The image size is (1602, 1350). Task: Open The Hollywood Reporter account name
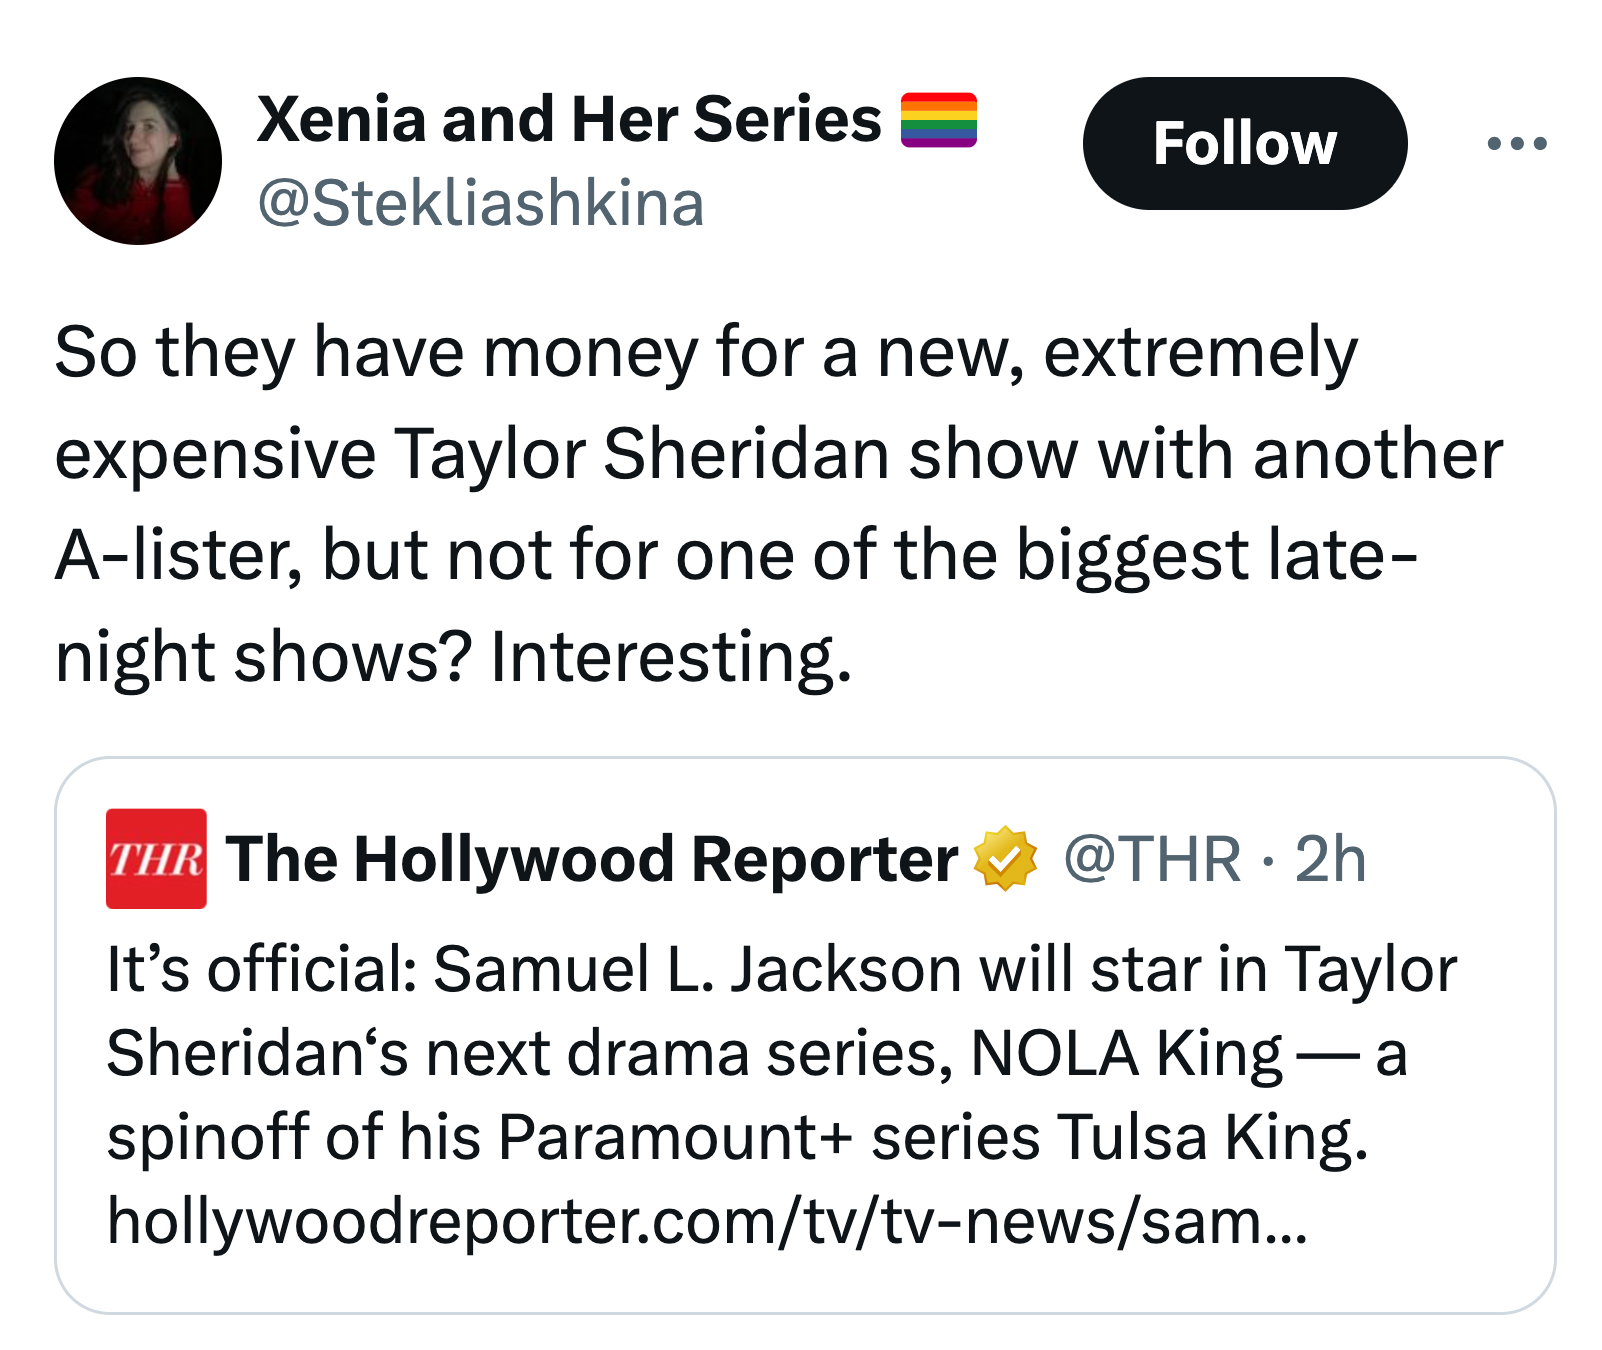(592, 859)
